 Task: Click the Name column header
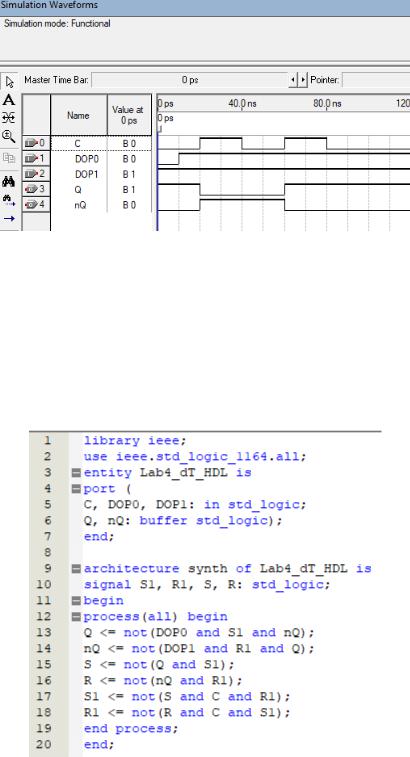coord(79,115)
